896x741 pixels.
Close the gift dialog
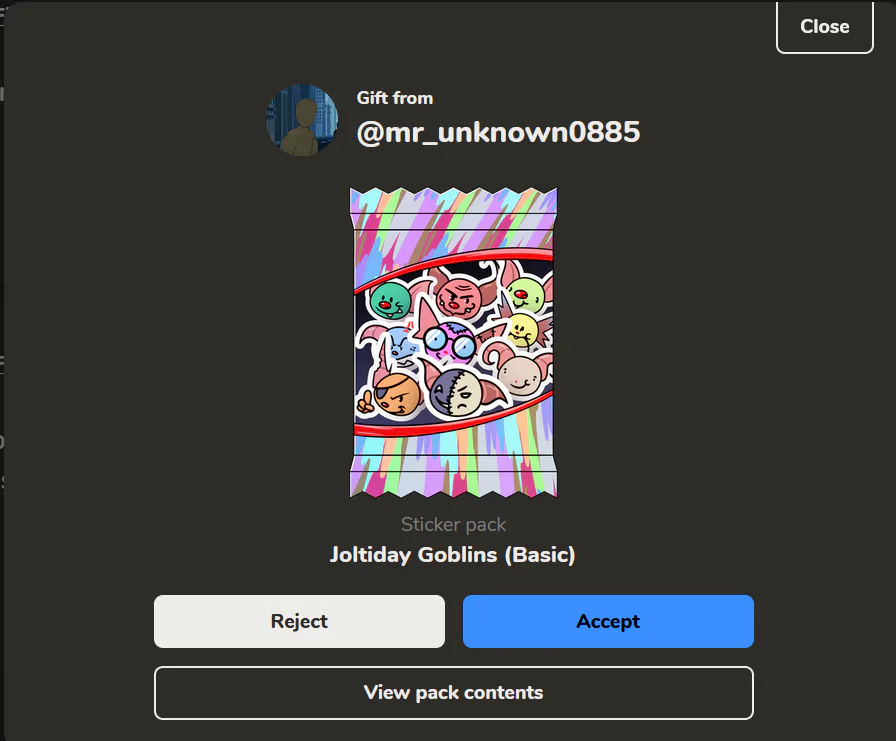click(825, 27)
